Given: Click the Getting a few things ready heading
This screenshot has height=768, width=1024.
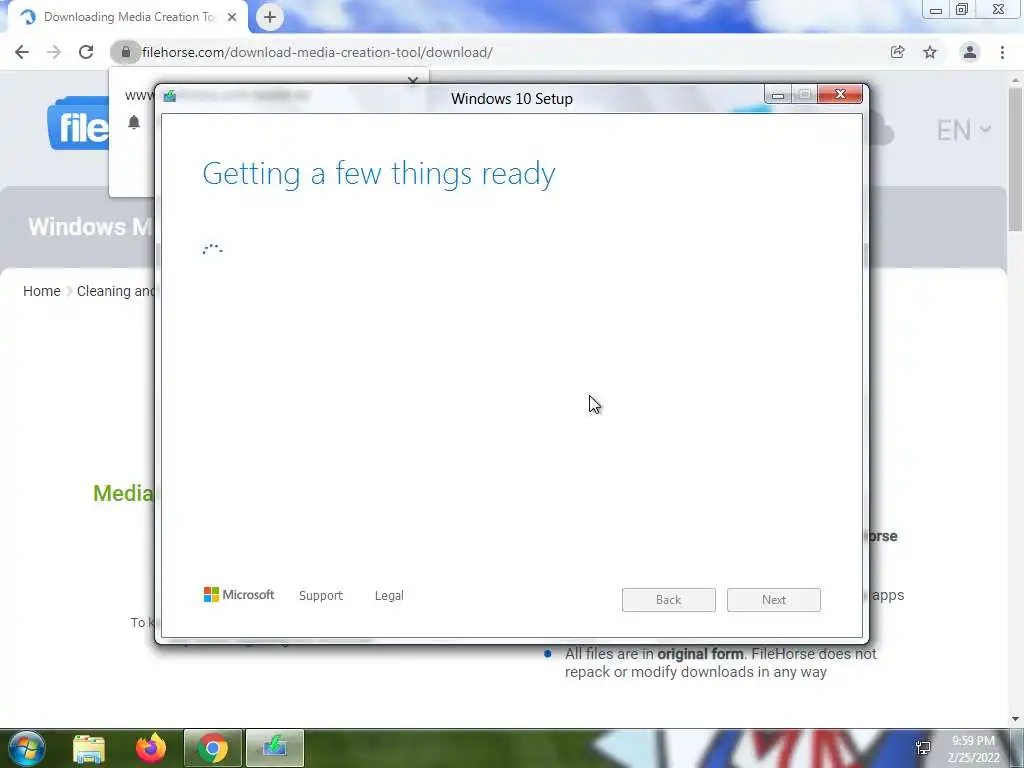Looking at the screenshot, I should (x=379, y=174).
